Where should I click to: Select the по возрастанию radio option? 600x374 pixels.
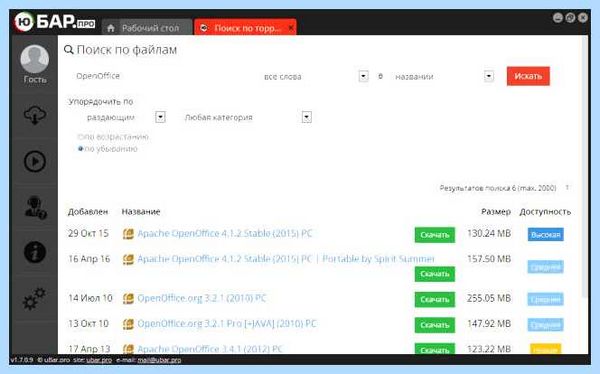tap(80, 137)
